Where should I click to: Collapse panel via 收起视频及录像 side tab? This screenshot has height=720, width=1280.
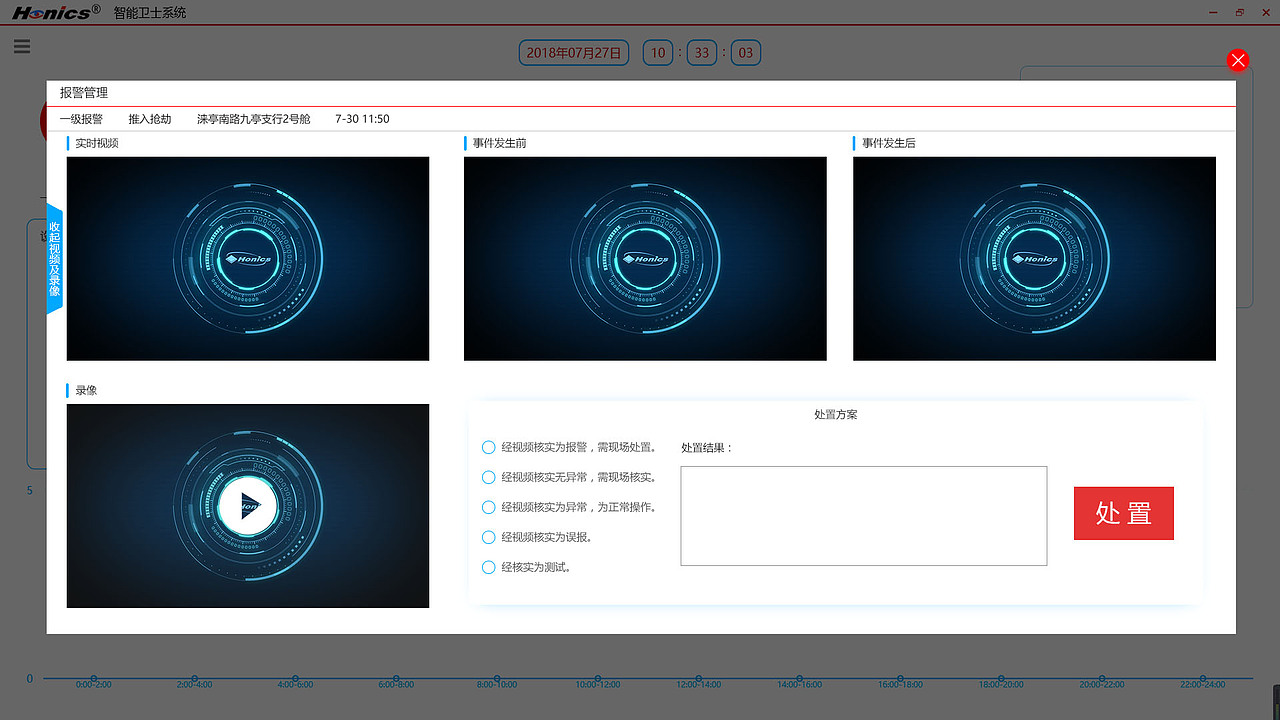point(55,258)
